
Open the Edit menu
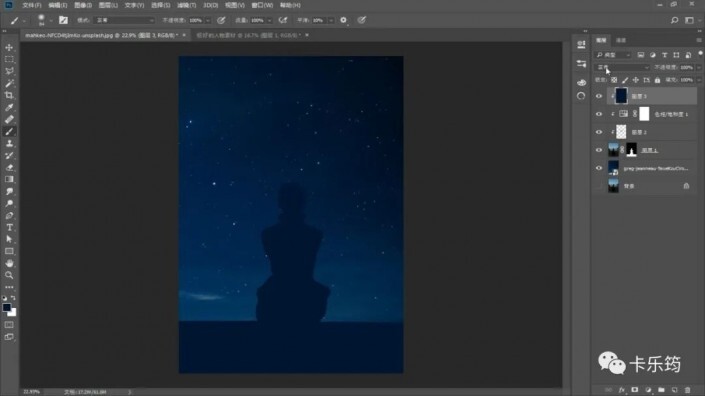(58, 5)
